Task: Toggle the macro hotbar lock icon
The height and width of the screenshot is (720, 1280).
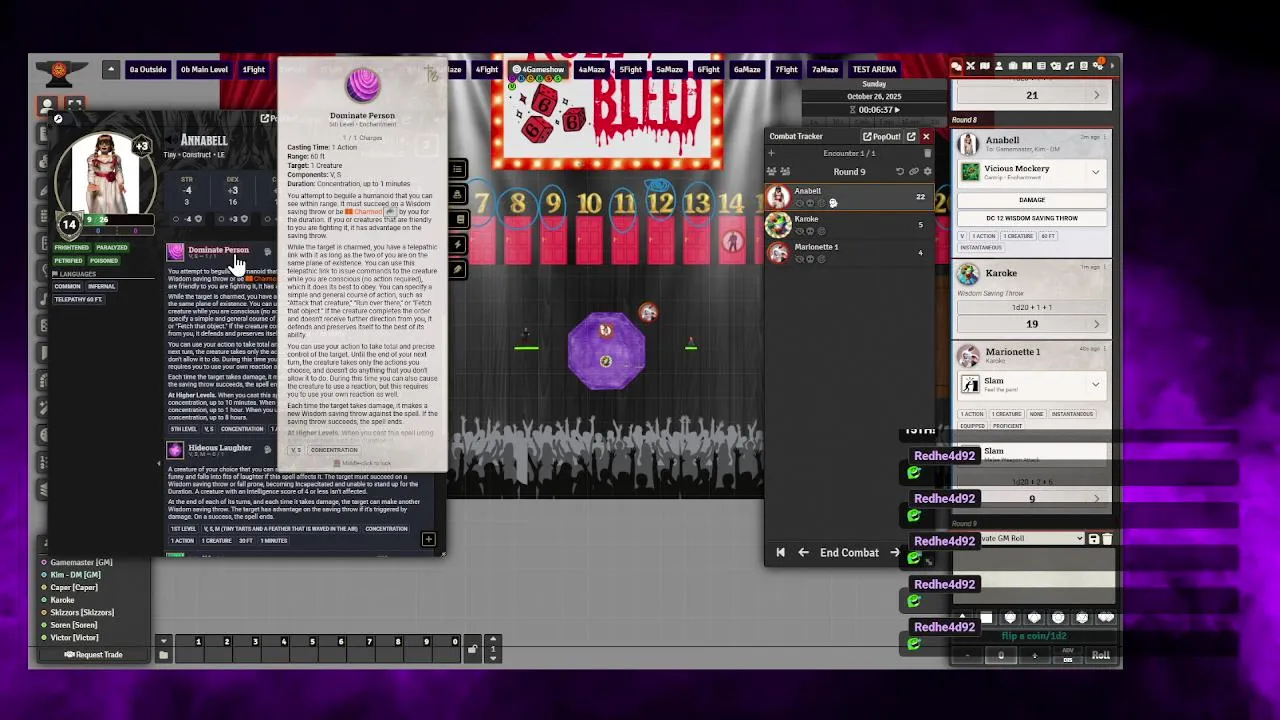Action: click(472, 649)
